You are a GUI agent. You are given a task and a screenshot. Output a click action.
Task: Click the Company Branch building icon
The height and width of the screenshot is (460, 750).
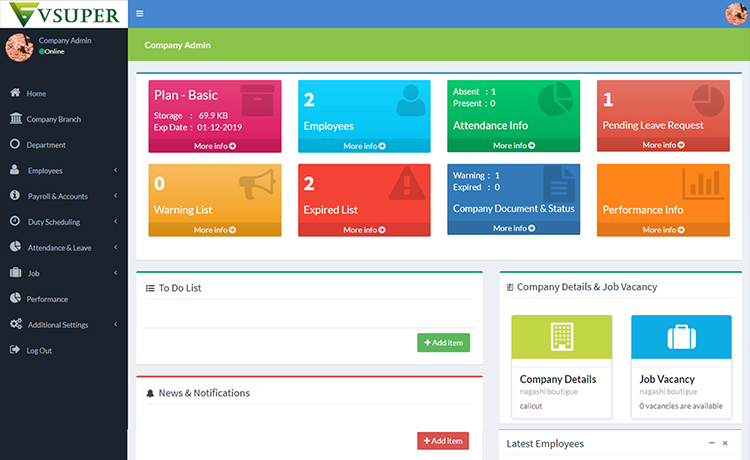point(15,119)
